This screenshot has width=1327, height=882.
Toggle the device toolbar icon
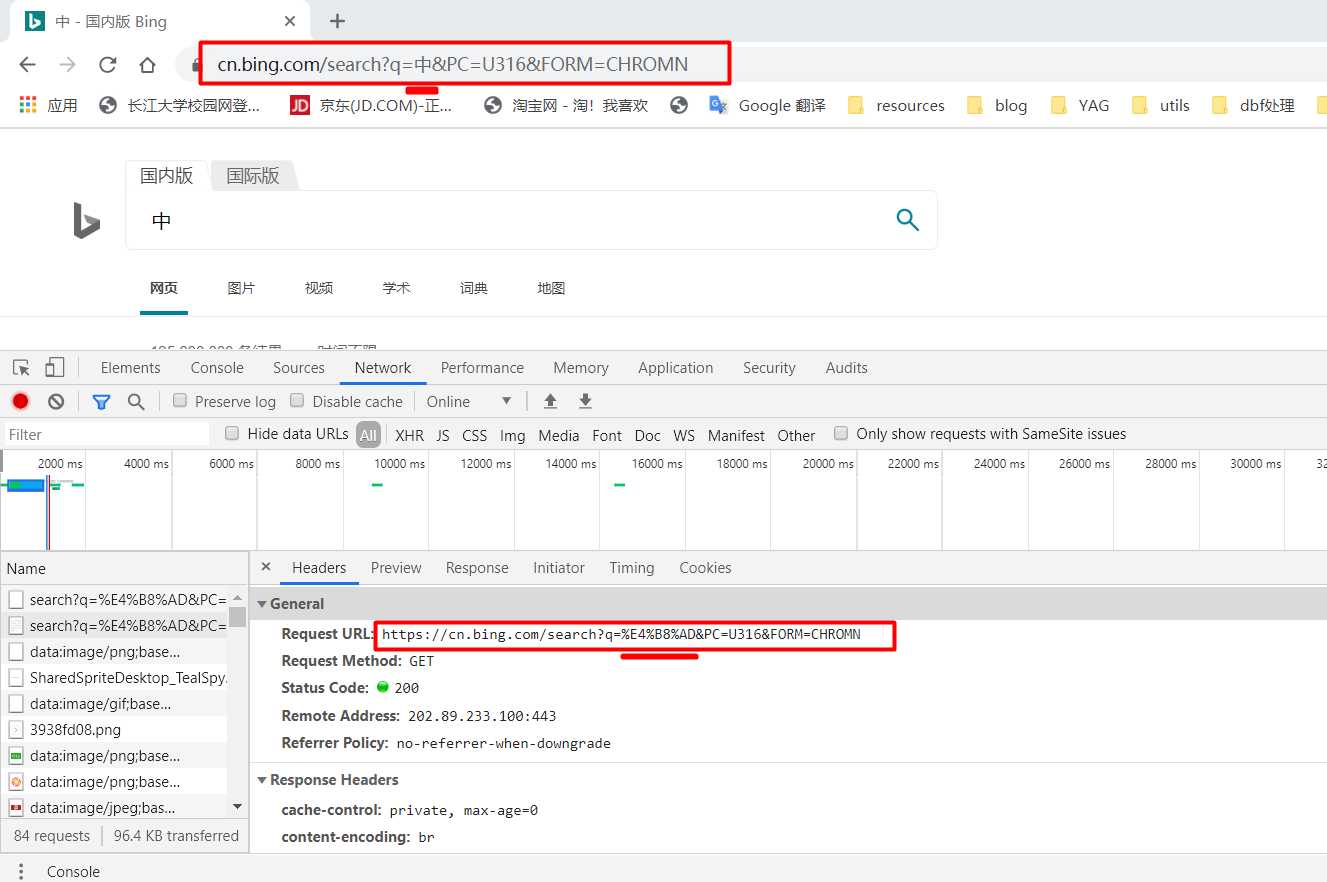click(x=55, y=367)
